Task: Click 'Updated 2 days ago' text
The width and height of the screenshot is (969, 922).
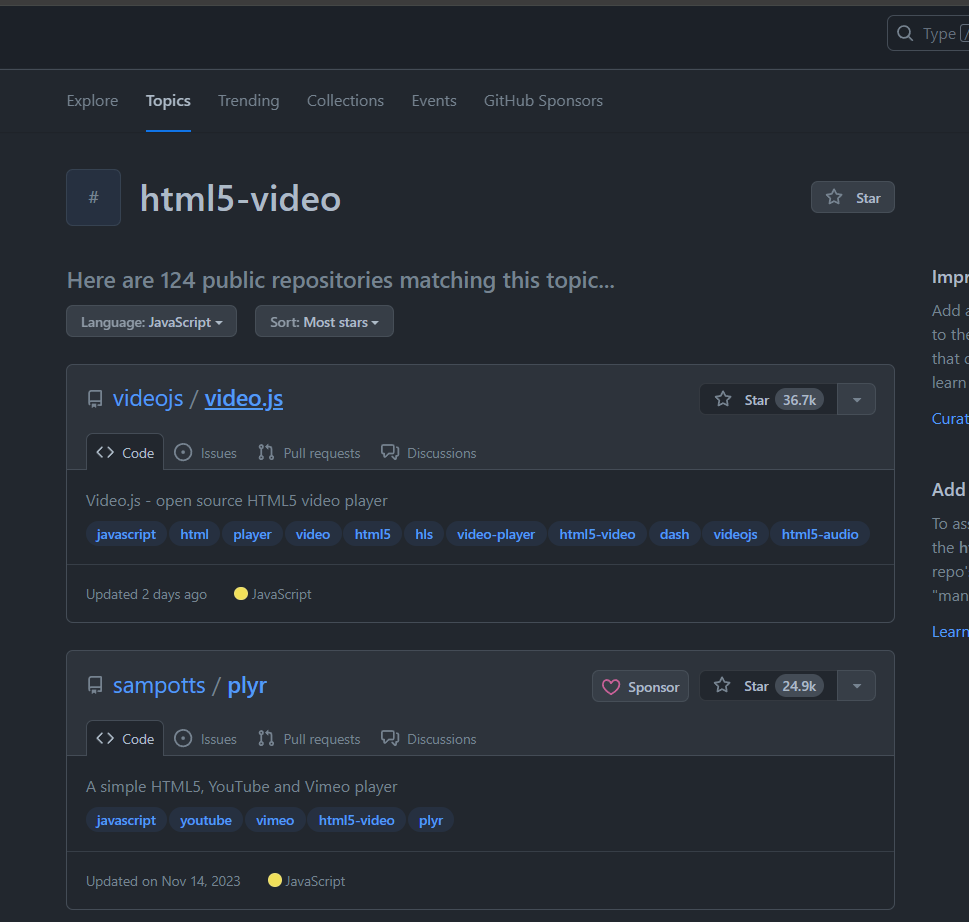Action: pyautogui.click(x=146, y=594)
